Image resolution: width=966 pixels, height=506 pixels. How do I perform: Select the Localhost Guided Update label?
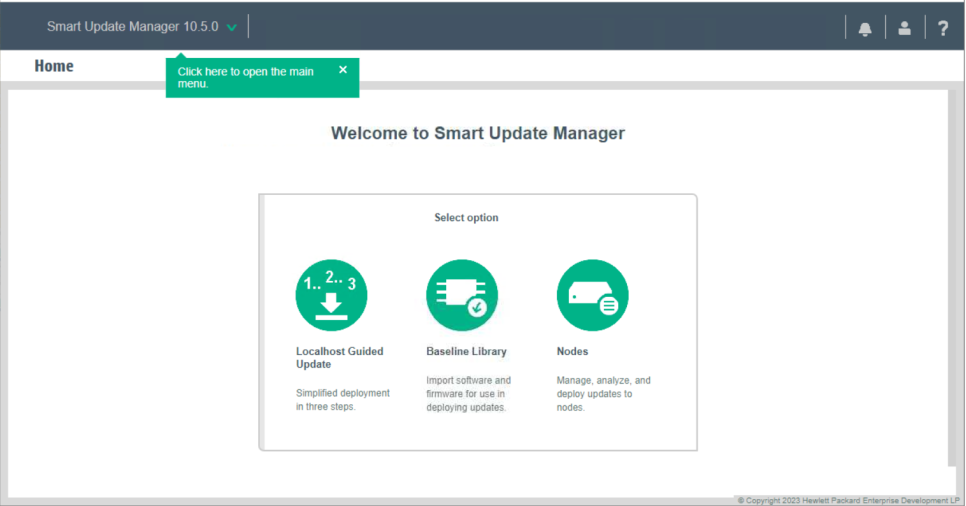click(x=339, y=357)
